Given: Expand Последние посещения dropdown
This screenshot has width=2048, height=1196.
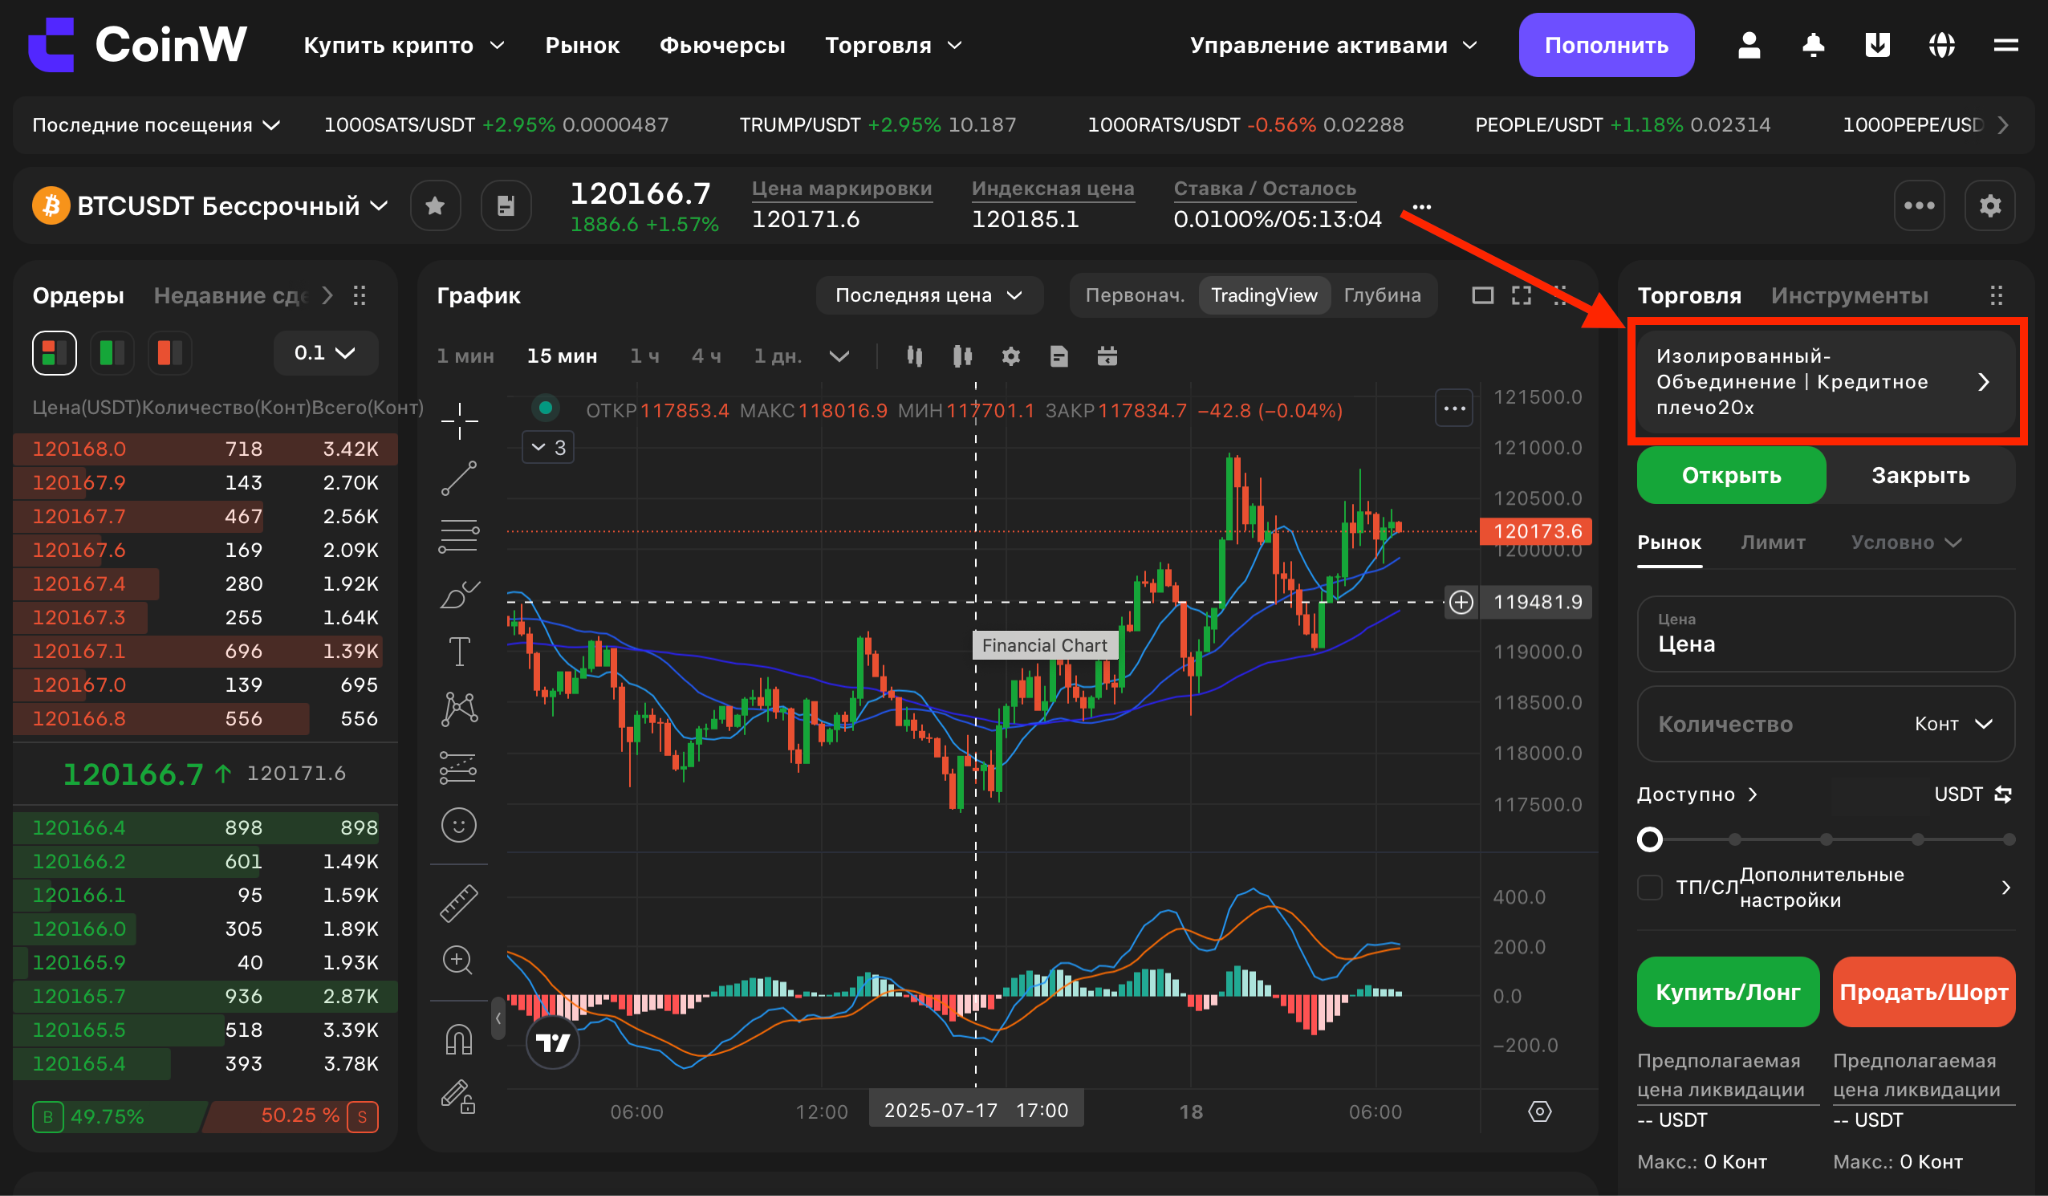Looking at the screenshot, I should click(156, 125).
